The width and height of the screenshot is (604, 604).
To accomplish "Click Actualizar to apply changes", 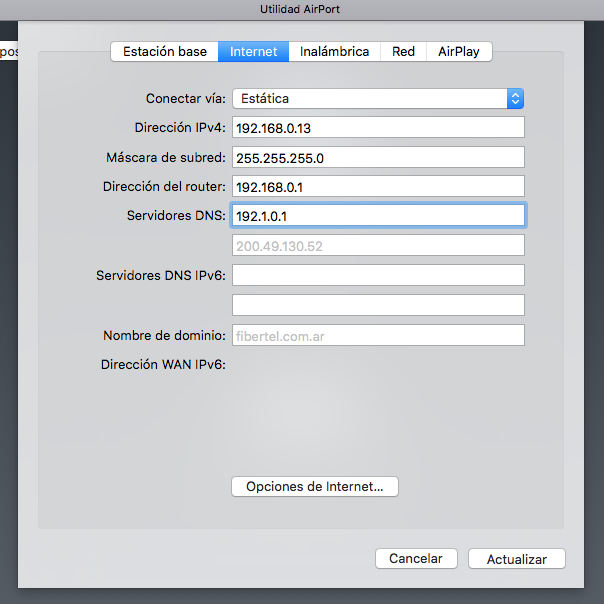I will (516, 559).
